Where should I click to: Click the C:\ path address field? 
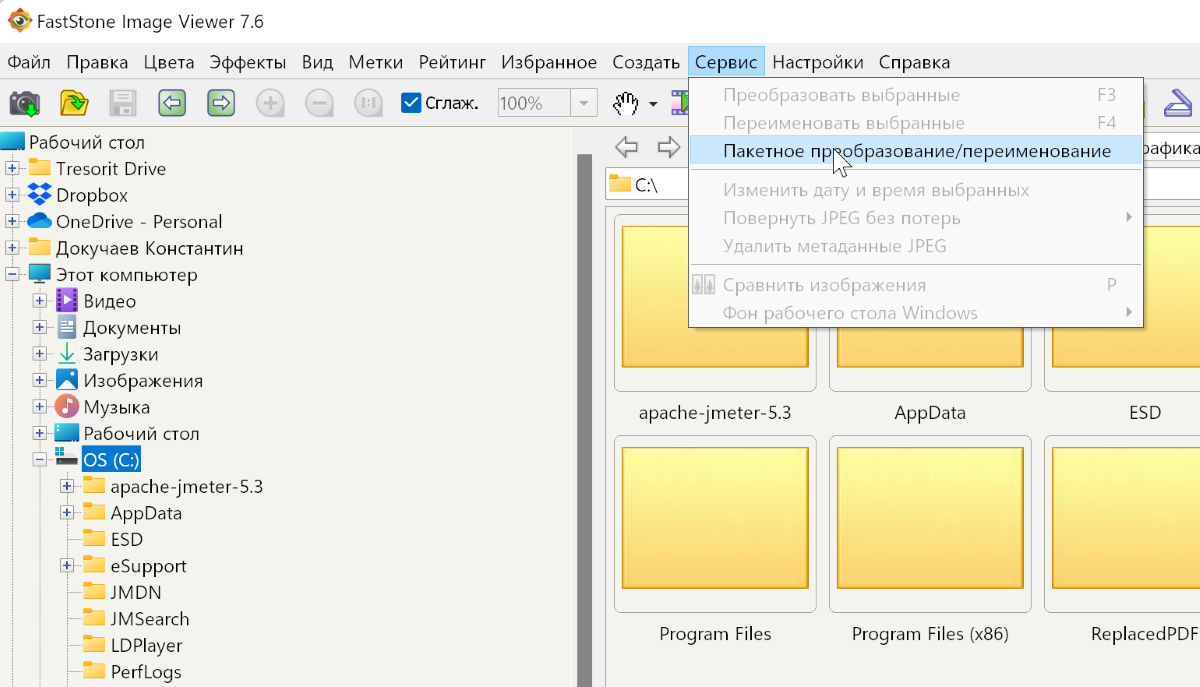647,184
